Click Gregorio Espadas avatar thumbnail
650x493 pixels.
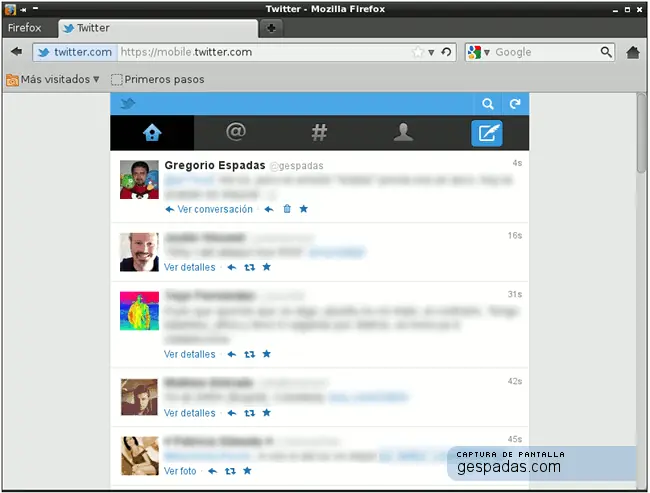(x=139, y=180)
